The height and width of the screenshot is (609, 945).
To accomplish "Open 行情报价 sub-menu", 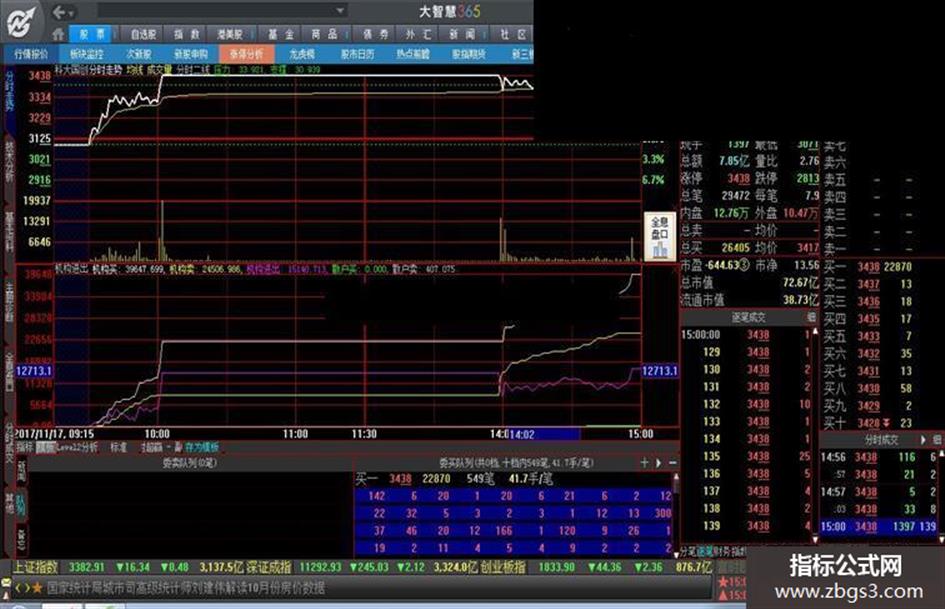I will coord(31,54).
